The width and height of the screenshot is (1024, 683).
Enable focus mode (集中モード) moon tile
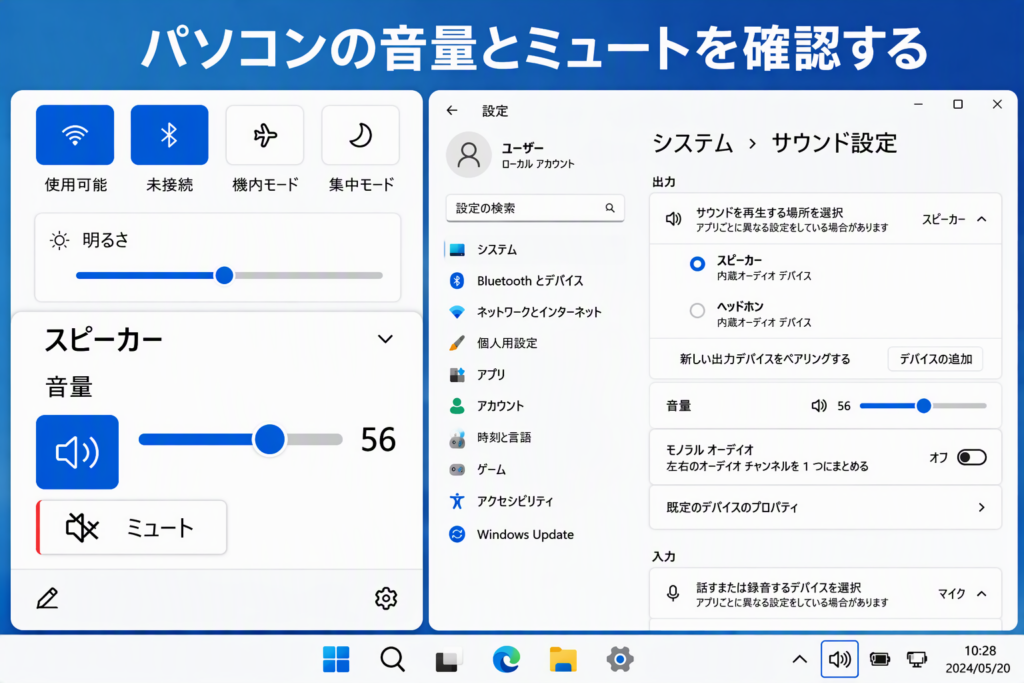[x=360, y=135]
